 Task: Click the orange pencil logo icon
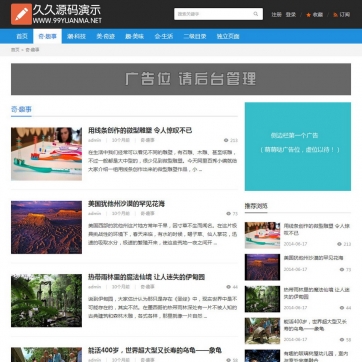point(21,14)
